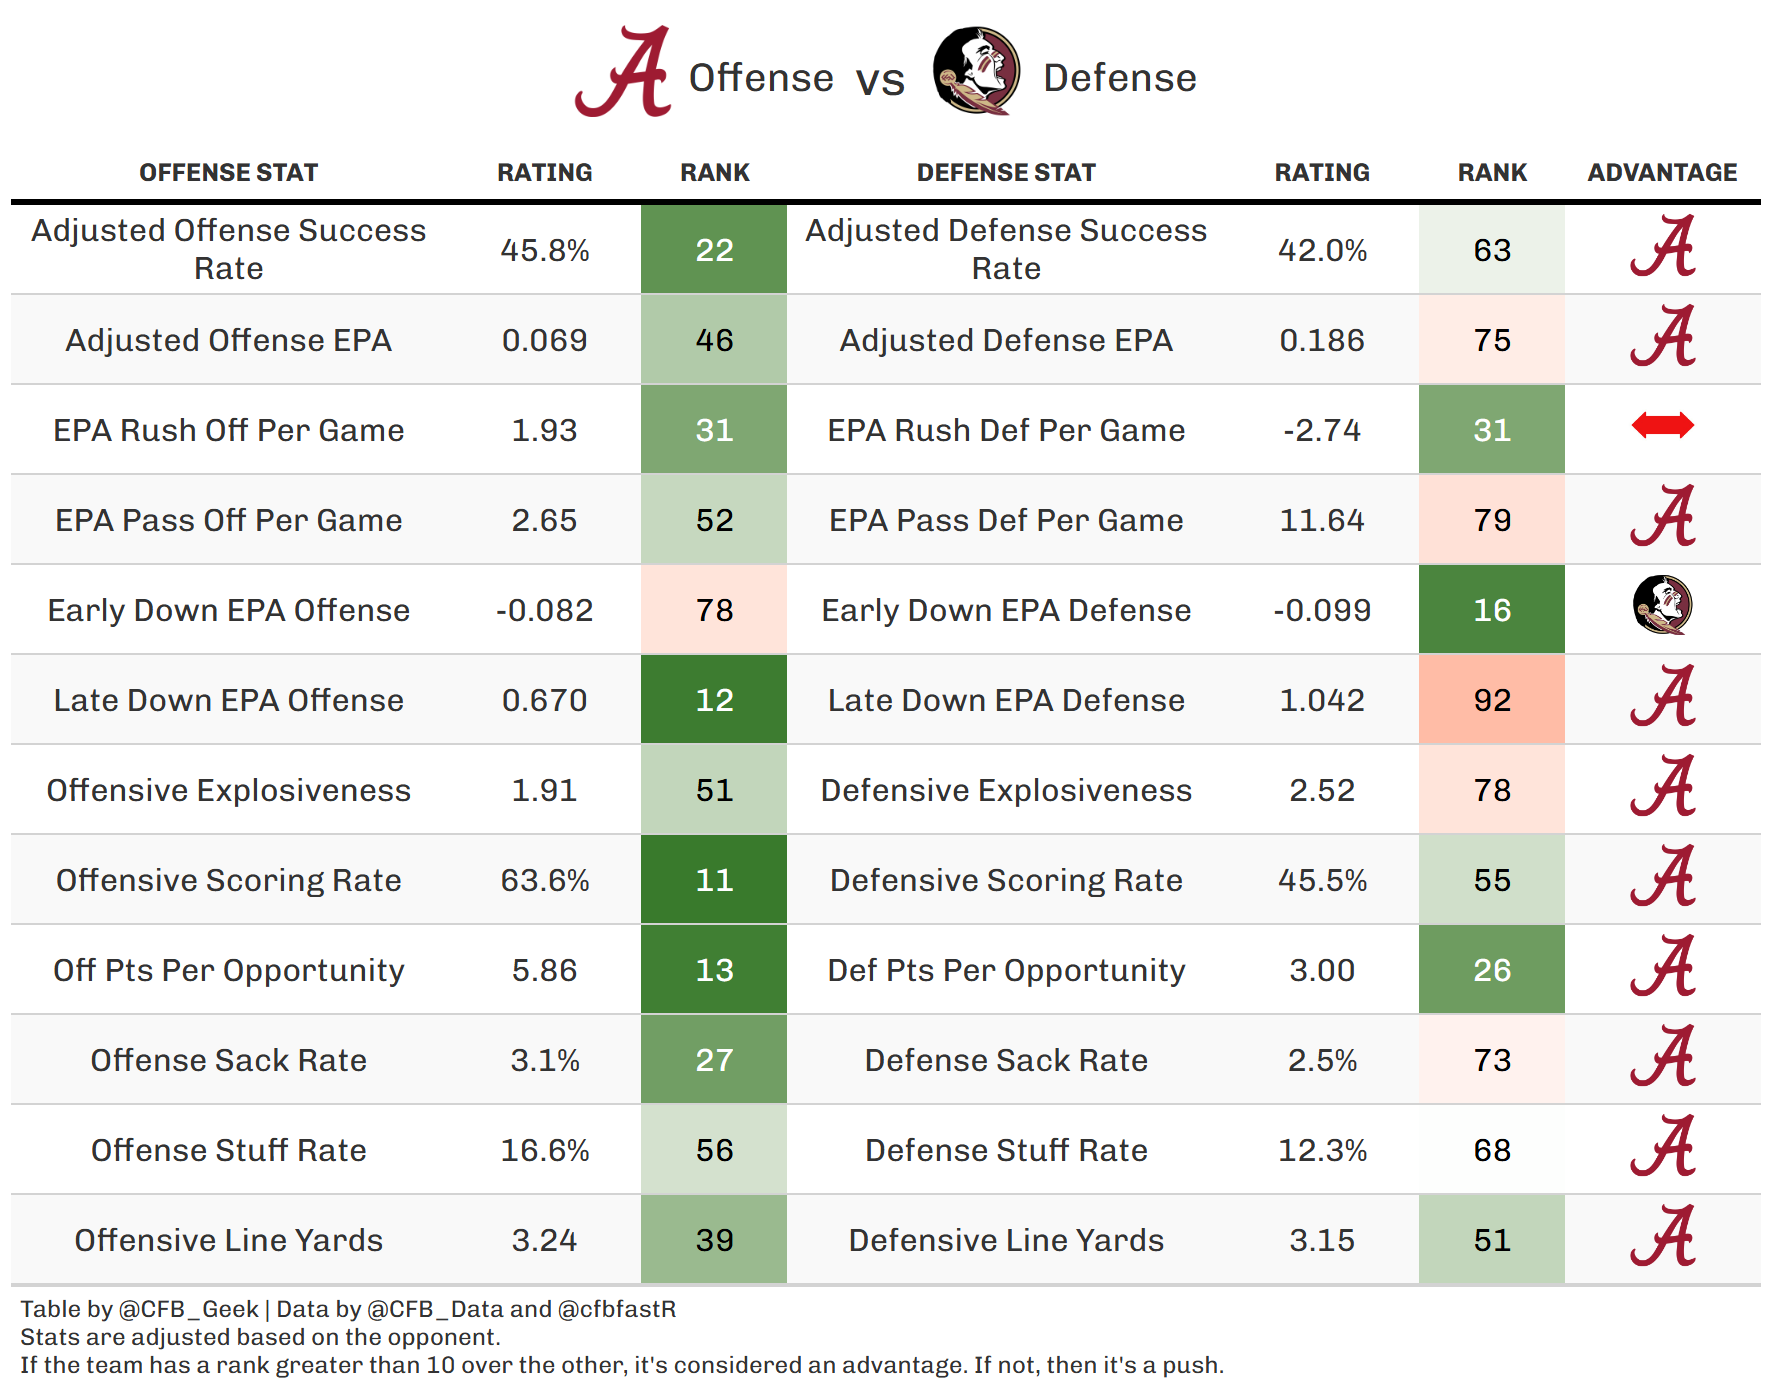
Task: Click the dark green rank 16 defense cell
Action: (x=1492, y=610)
